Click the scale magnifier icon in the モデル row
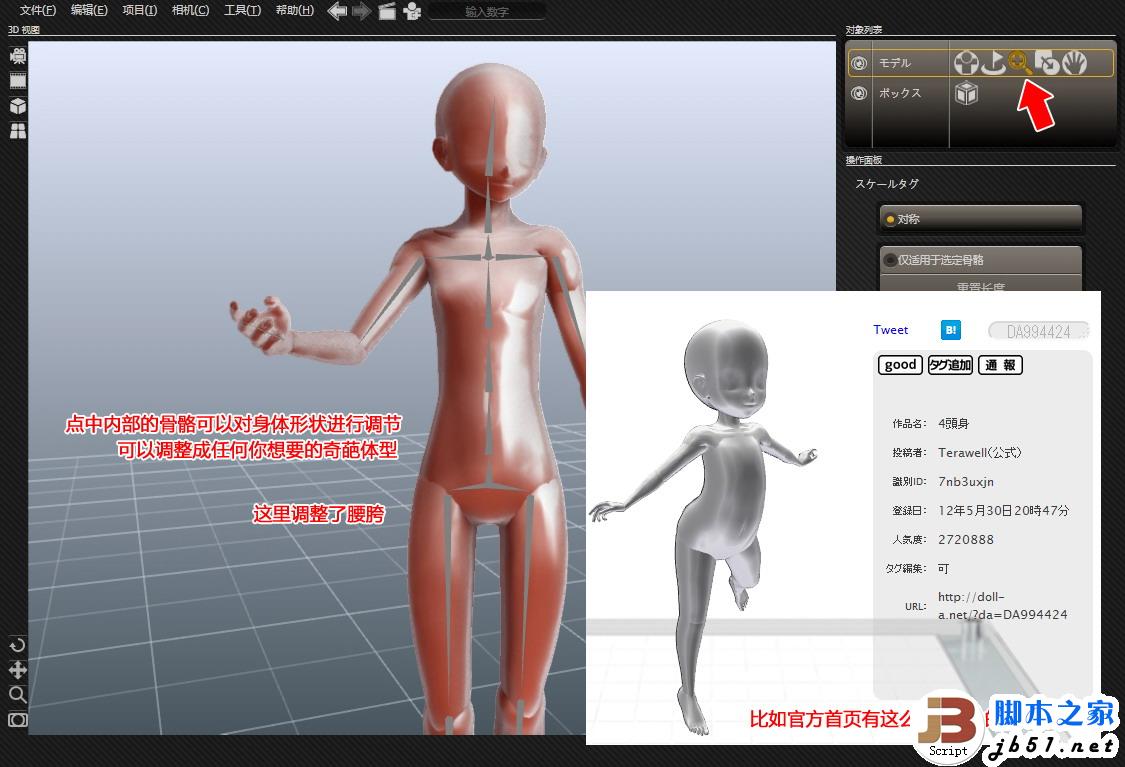1125x767 pixels. tap(1020, 63)
